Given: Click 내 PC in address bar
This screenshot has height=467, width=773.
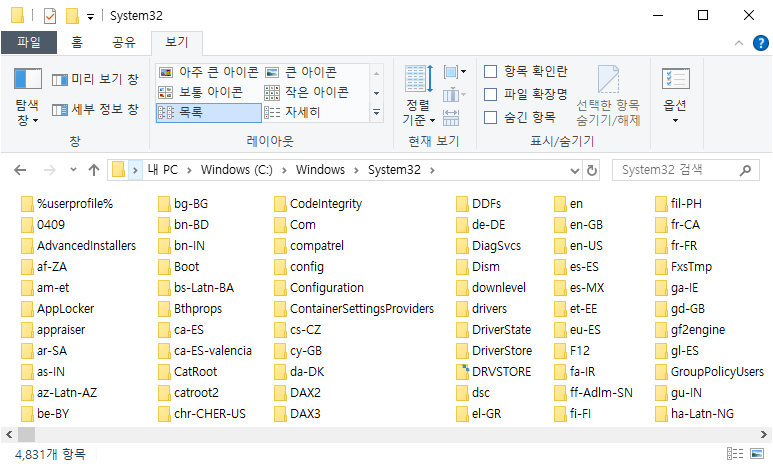Looking at the screenshot, I should pos(162,170).
